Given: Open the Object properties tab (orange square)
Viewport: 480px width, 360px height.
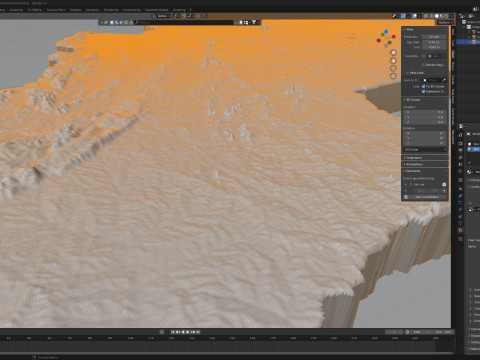Looking at the screenshot, I should click(x=460, y=189).
